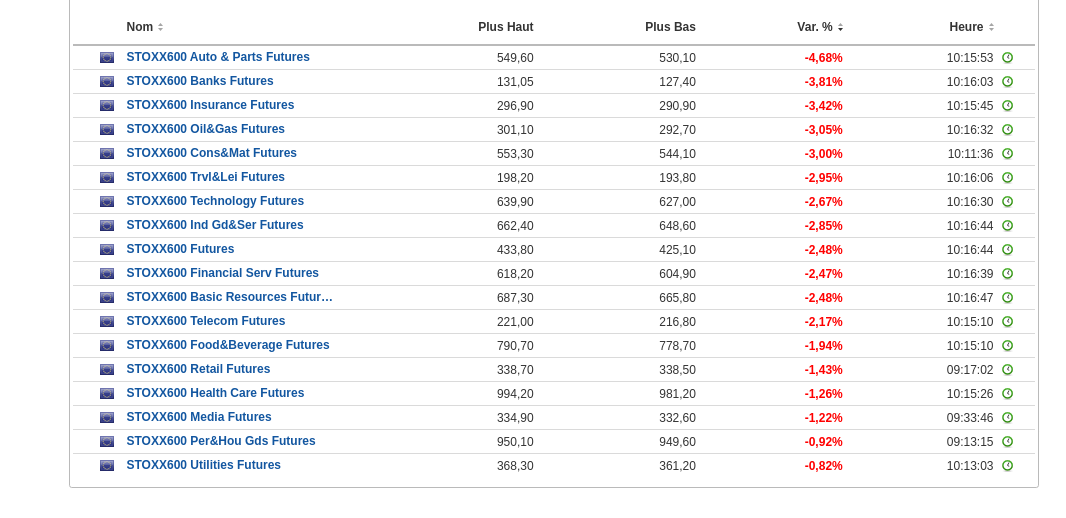This screenshot has height=518, width=1066.
Task: Click the Plus Haut column header
Action: coord(505,27)
